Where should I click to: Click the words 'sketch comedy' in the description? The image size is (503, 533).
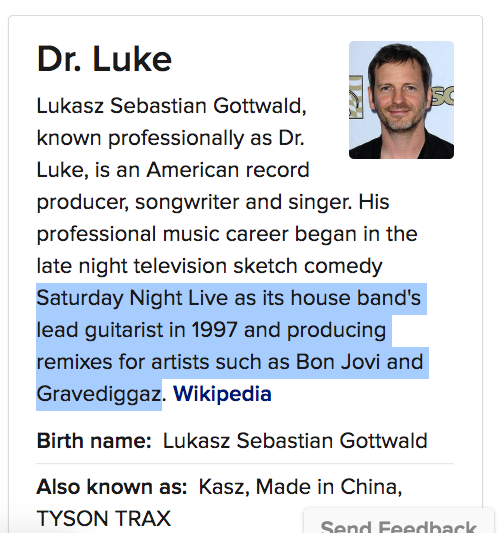(308, 266)
